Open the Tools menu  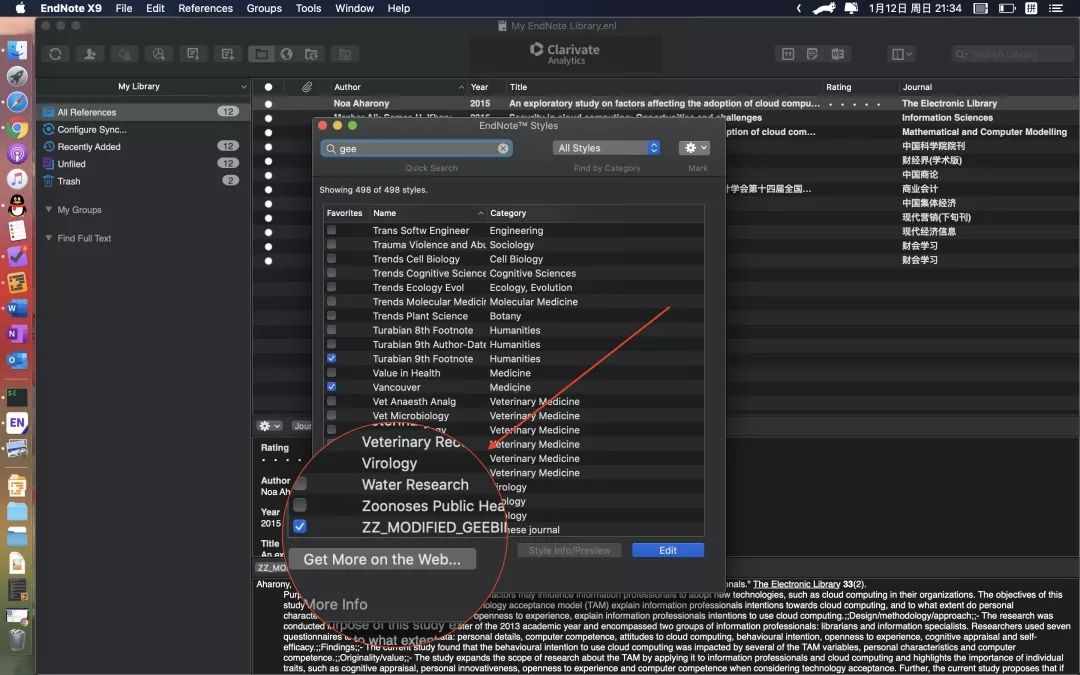point(308,8)
